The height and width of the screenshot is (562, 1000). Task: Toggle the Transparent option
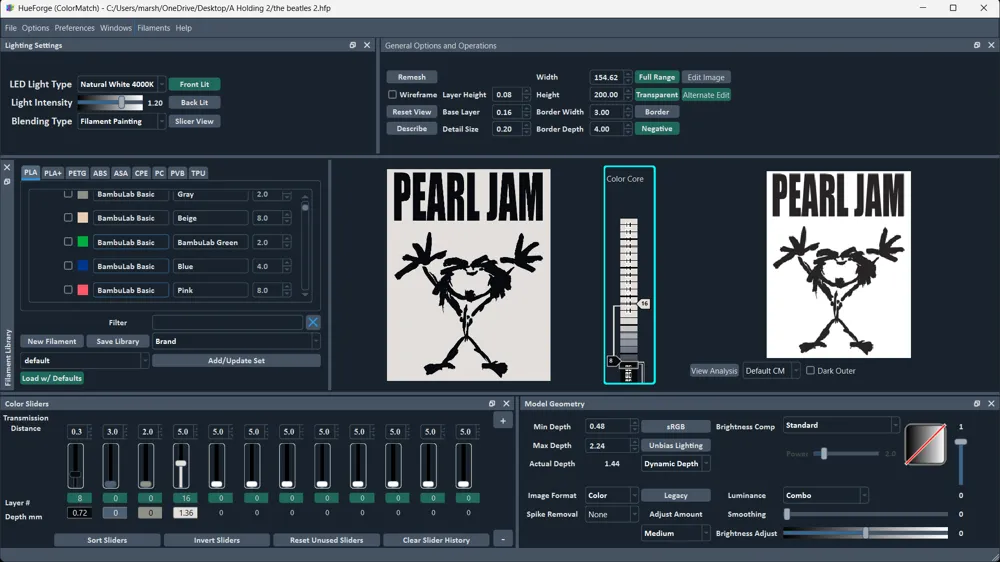[x=657, y=94]
